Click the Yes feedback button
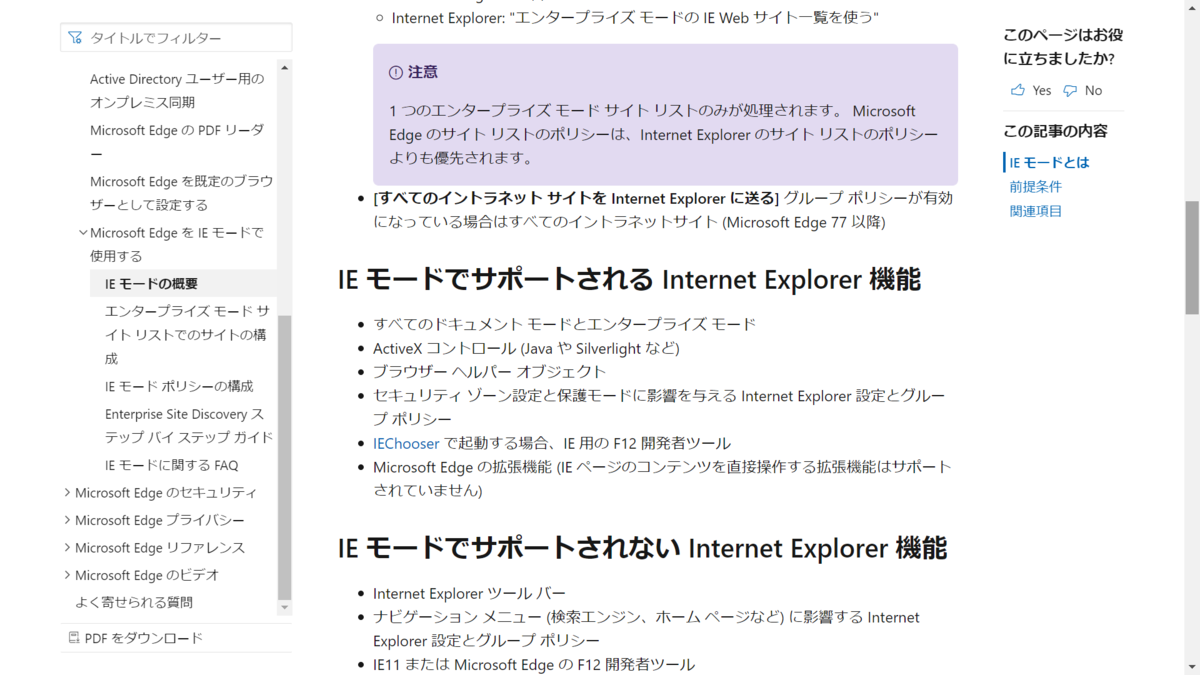This screenshot has width=1200, height=675. [1031, 90]
